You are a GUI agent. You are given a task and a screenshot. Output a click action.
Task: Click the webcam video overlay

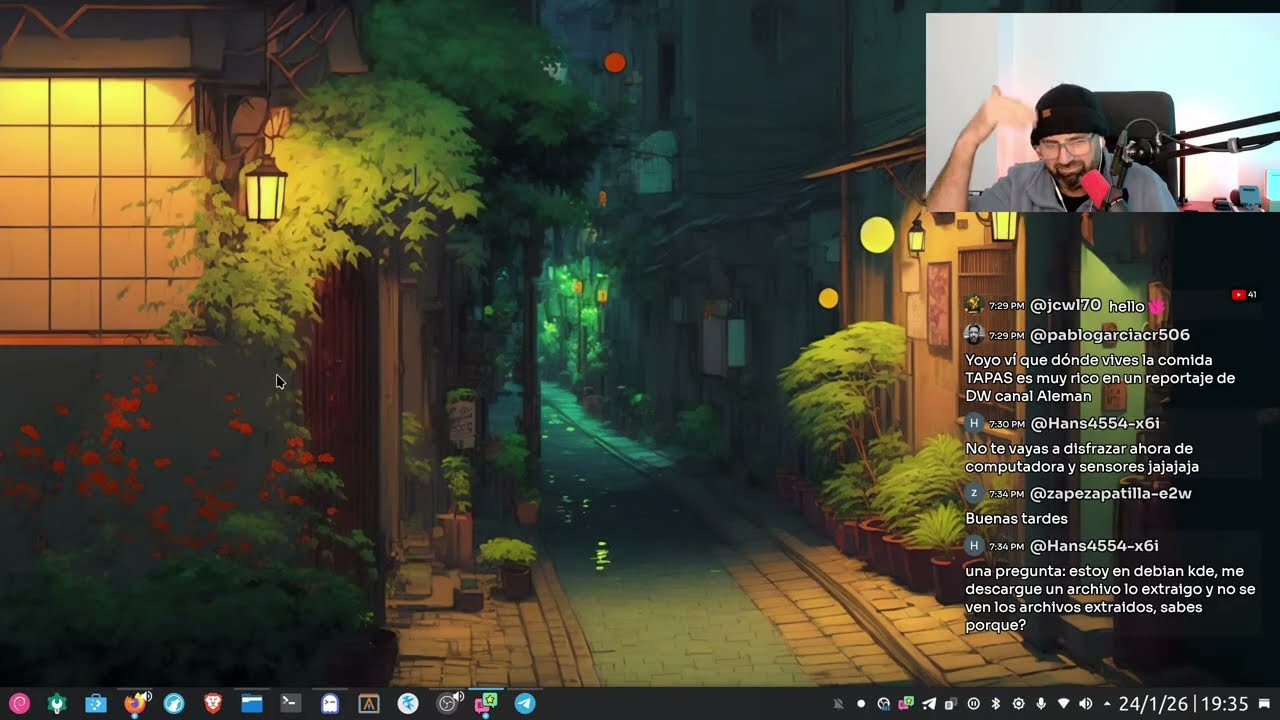coord(1103,112)
